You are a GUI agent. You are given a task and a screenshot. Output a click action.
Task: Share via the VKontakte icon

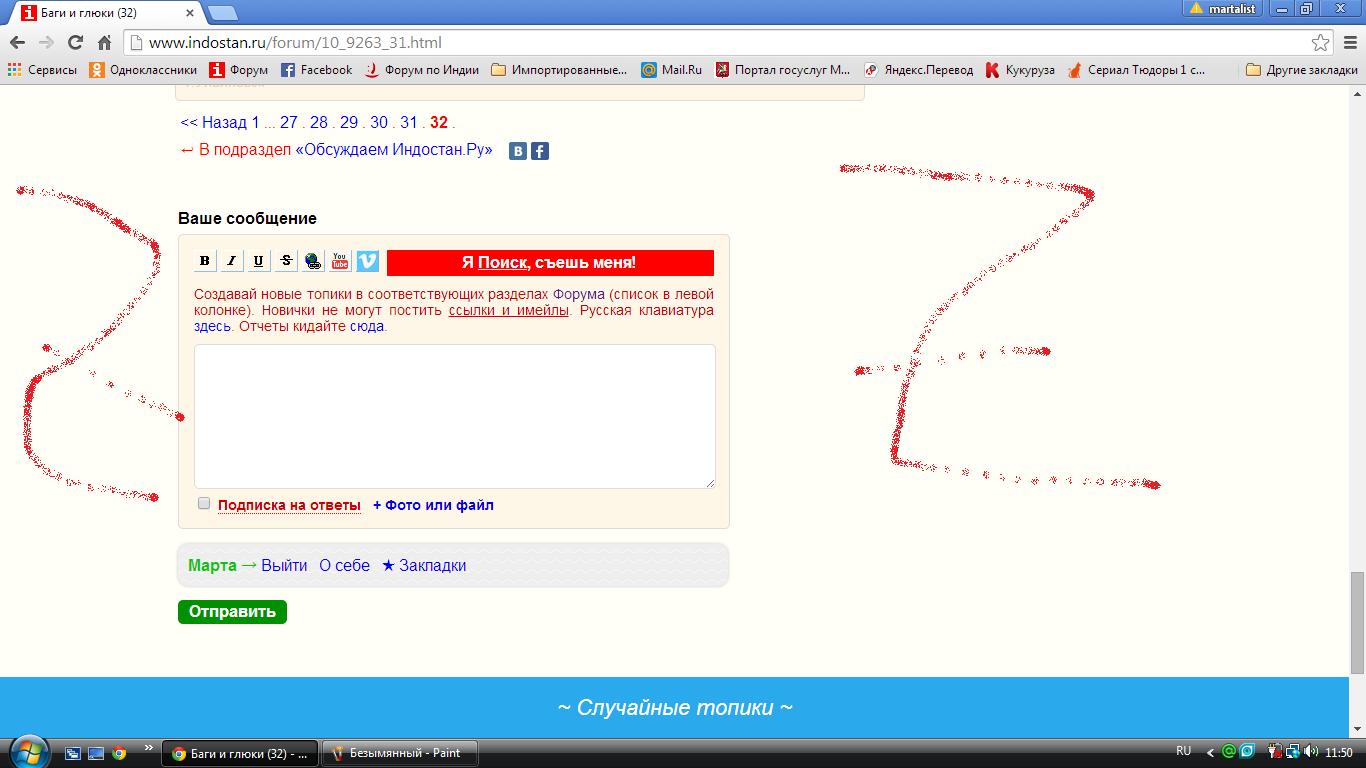(x=518, y=151)
